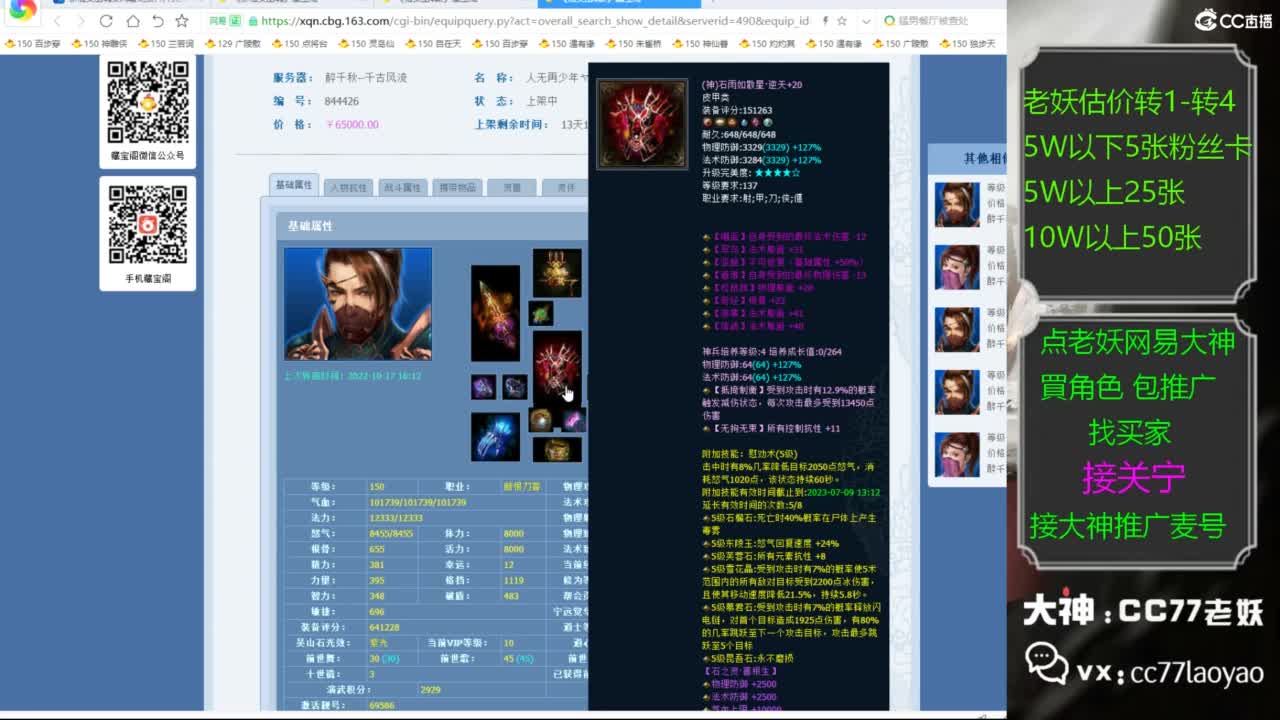Open second similar character avatar with pink mask

(957, 267)
